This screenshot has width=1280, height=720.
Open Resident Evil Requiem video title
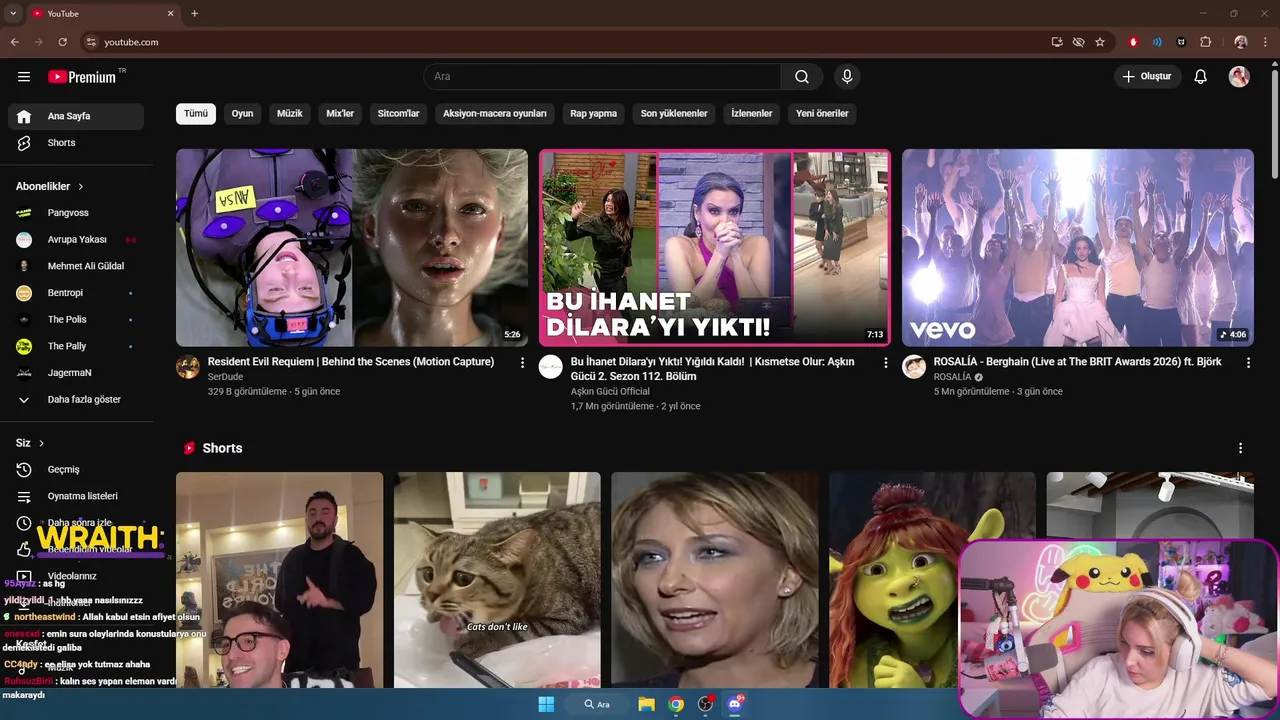(351, 362)
